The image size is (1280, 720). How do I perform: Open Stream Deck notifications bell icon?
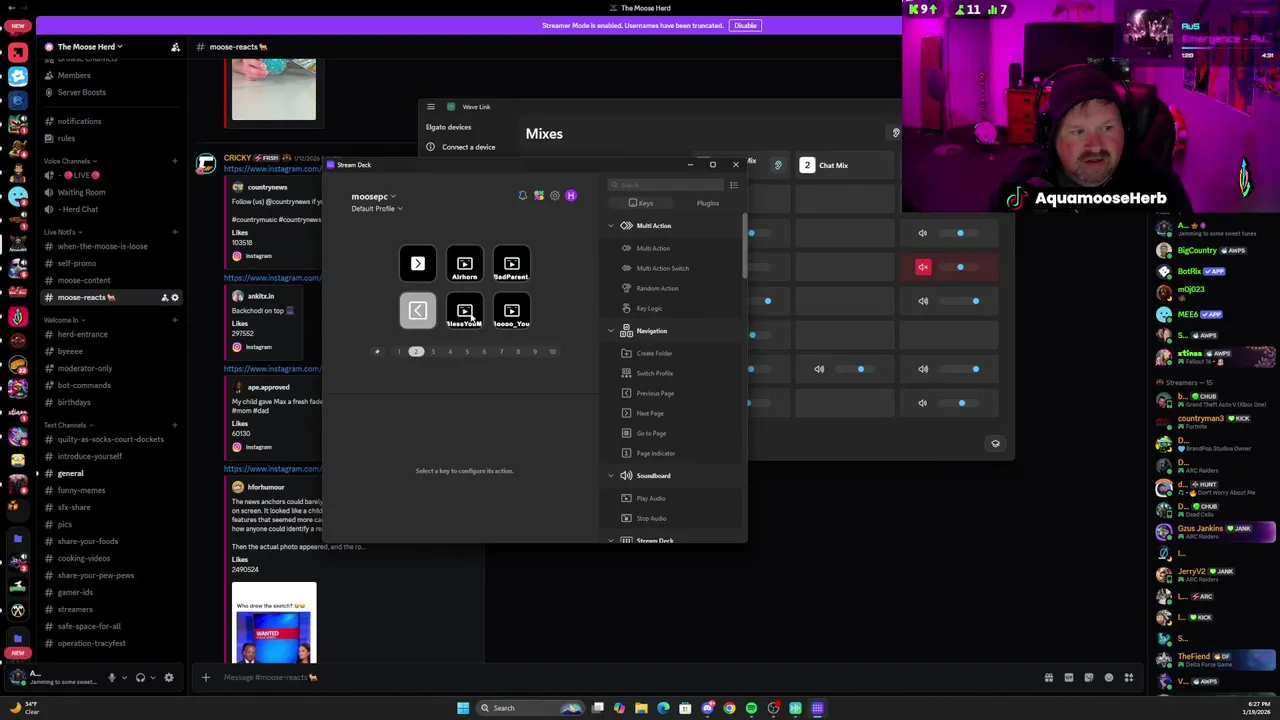point(522,196)
